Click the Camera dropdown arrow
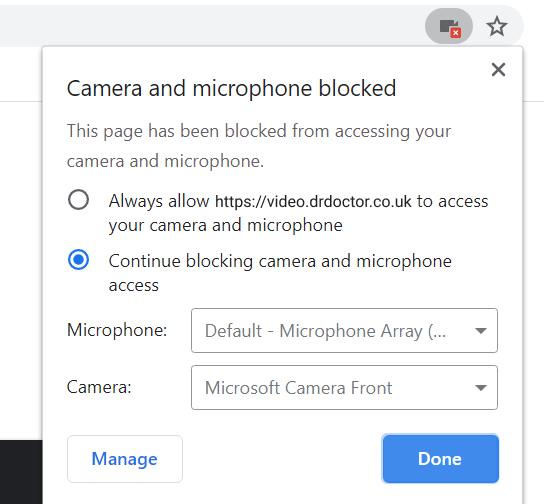544x504 pixels. tap(481, 388)
